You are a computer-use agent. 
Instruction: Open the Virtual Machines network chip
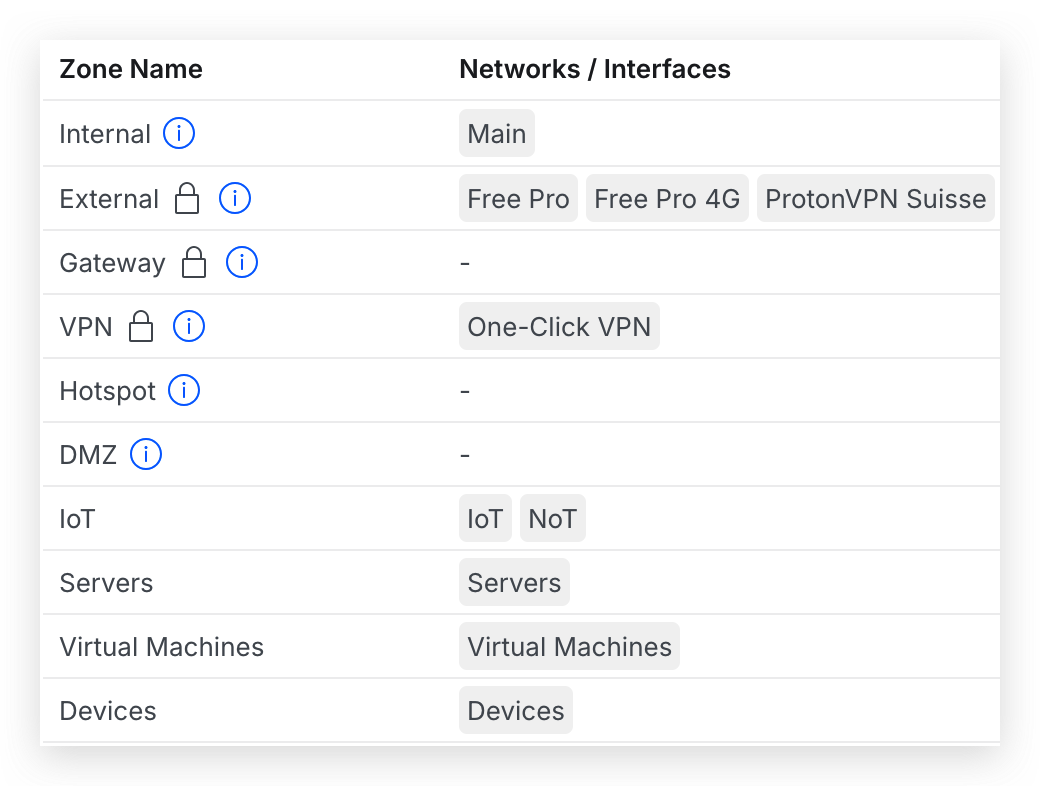tap(569, 646)
